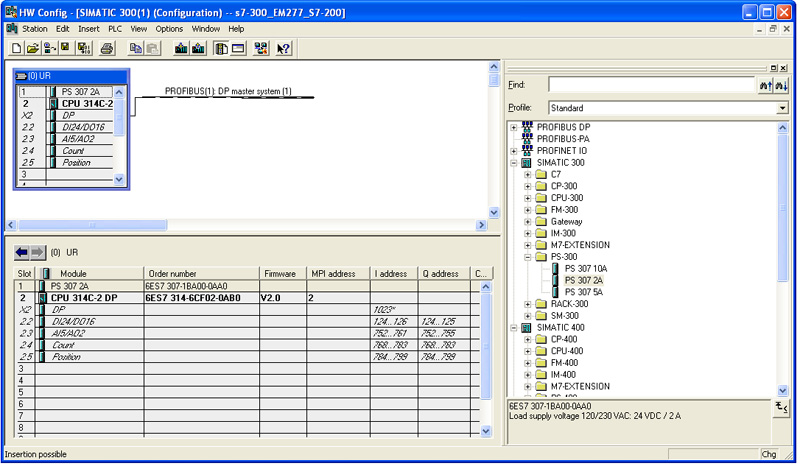
Task: Click the Upload to PG icon
Action: (x=198, y=48)
